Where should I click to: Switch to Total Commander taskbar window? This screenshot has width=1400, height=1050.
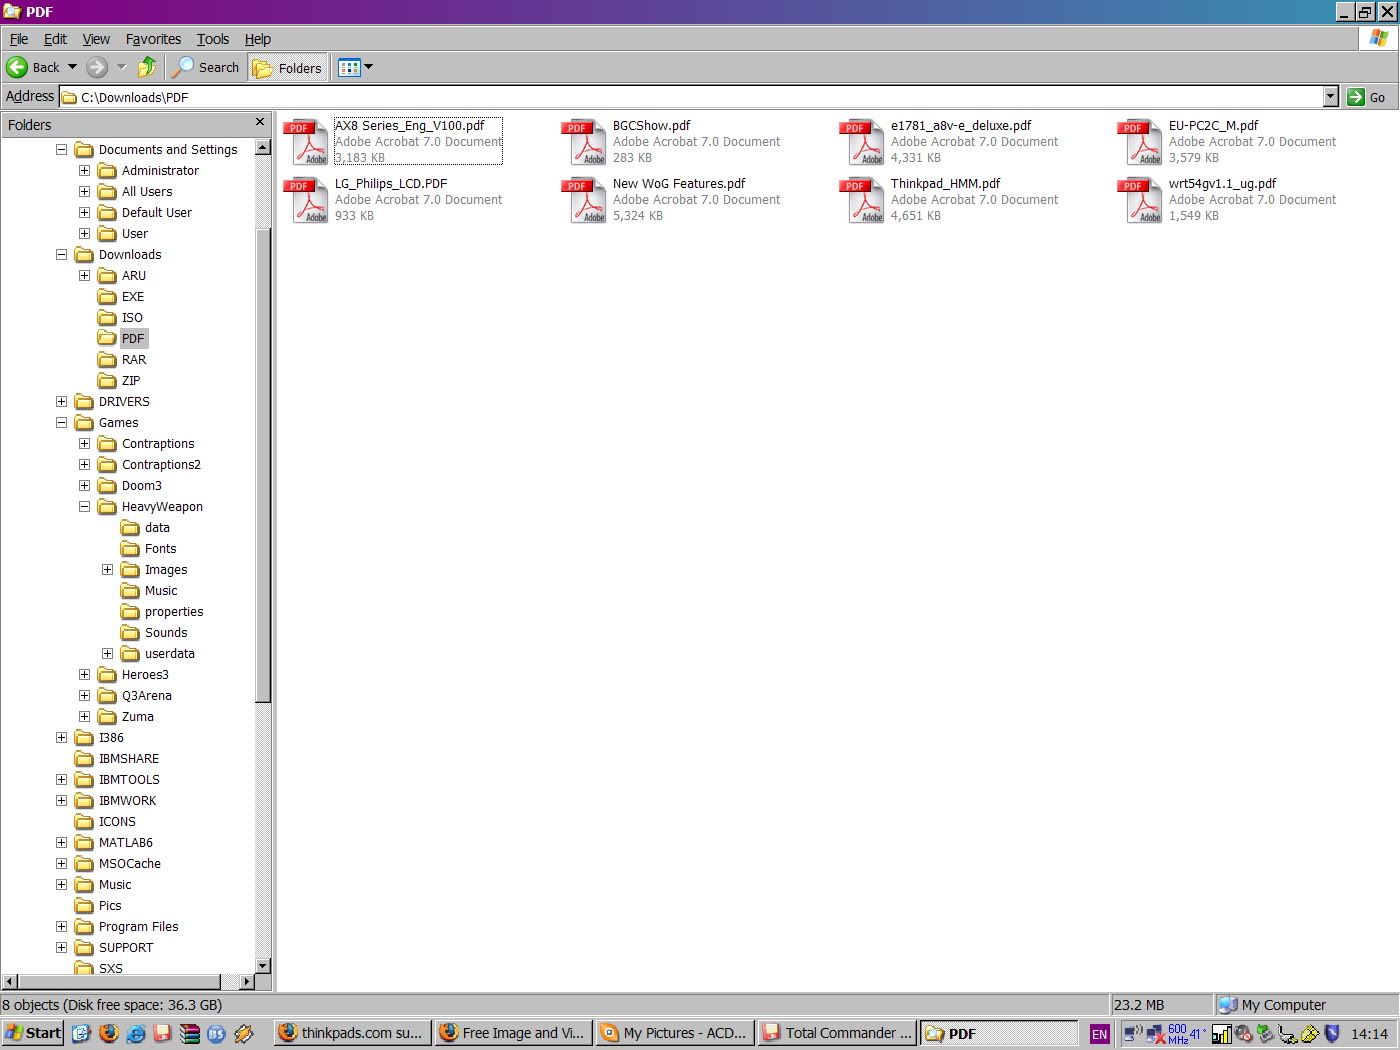tap(837, 1033)
